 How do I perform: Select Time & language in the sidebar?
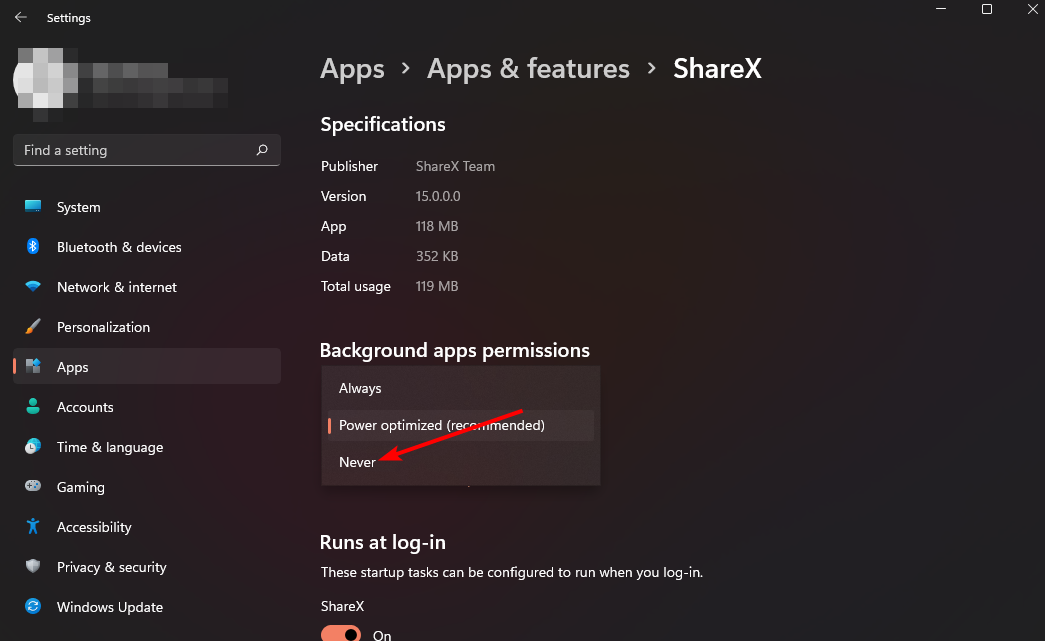[x=110, y=447]
